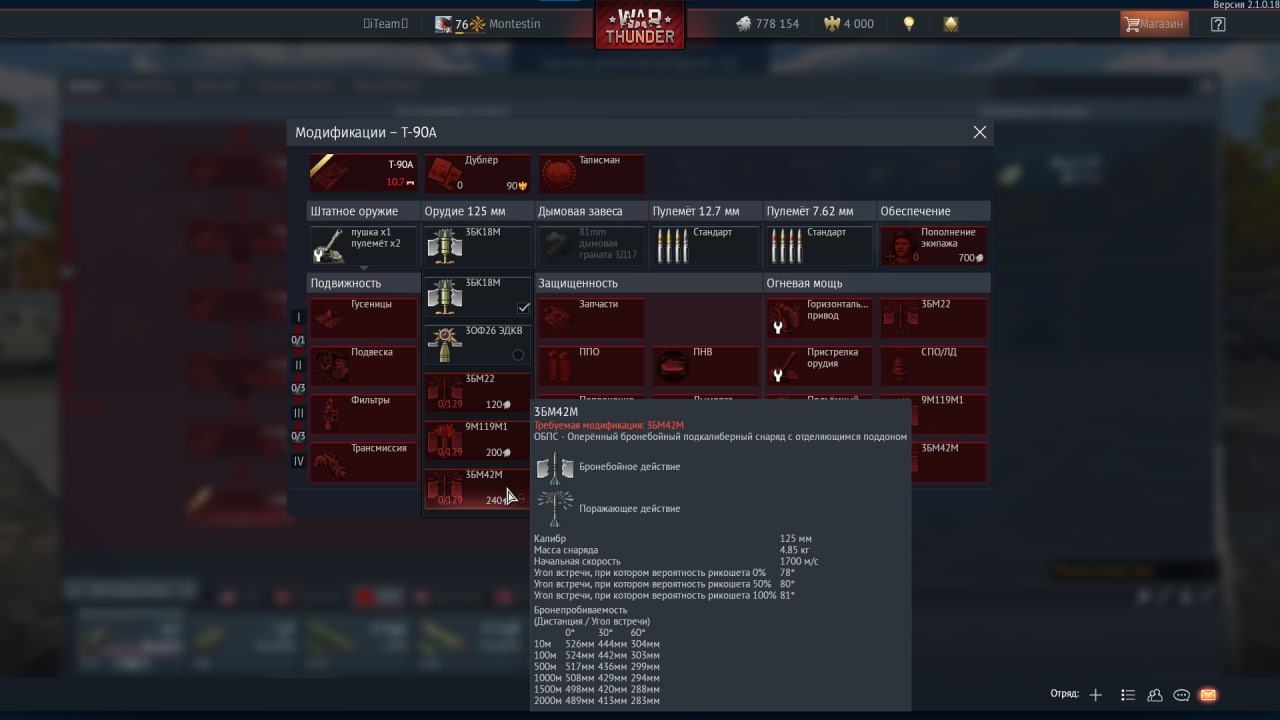Image resolution: width=1280 pixels, height=720 pixels.
Task: Open the Пулемёт 12.7 мм Стандарт belt slot
Action: [705, 245]
